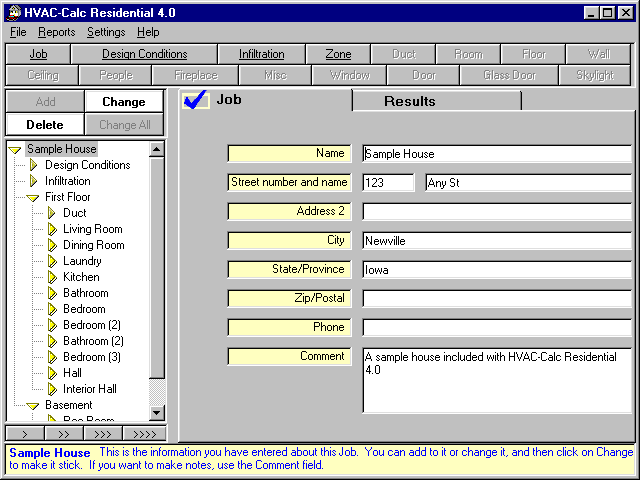Select Bedroom (2) in the tree
The width and height of the screenshot is (640, 480).
pyautogui.click(x=92, y=325)
